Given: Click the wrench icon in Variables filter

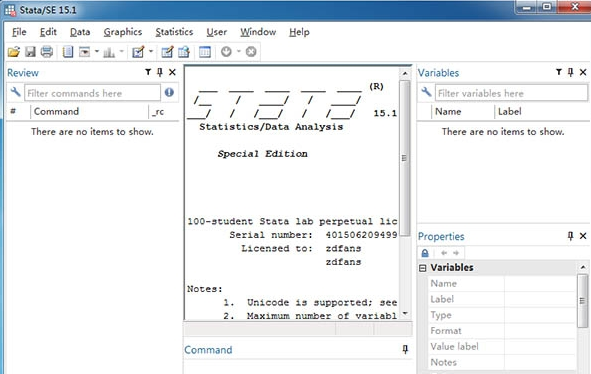Looking at the screenshot, I should (x=426, y=92).
